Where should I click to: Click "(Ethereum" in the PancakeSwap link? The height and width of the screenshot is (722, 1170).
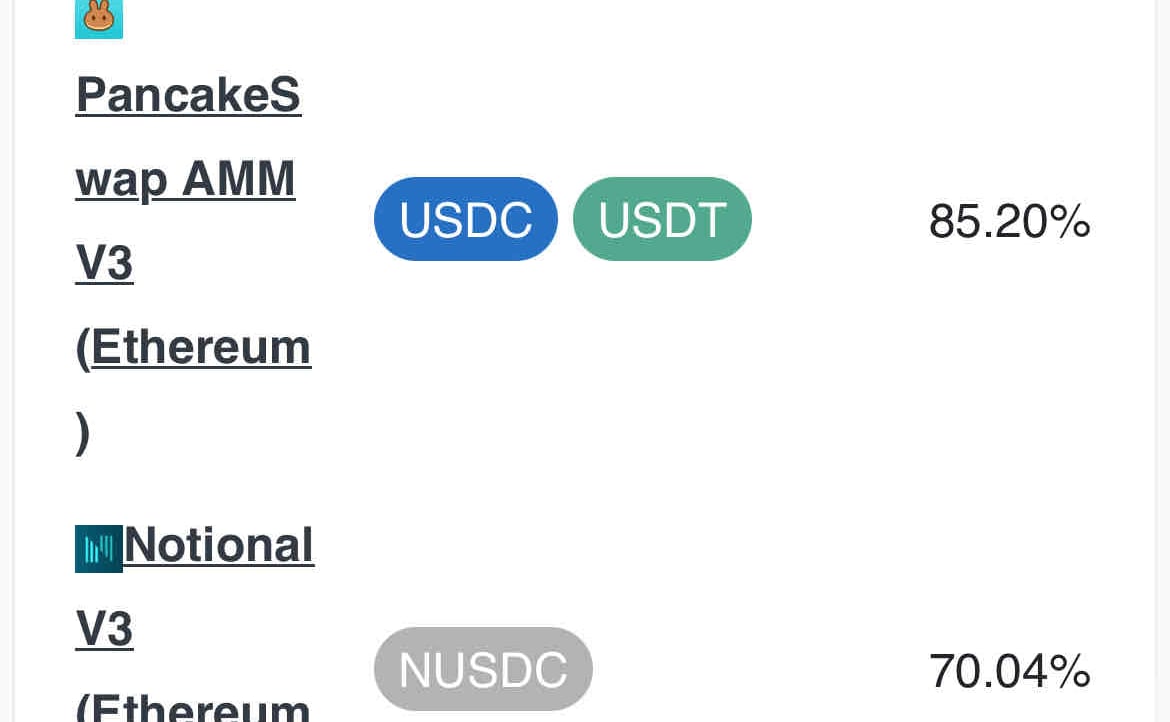193,347
